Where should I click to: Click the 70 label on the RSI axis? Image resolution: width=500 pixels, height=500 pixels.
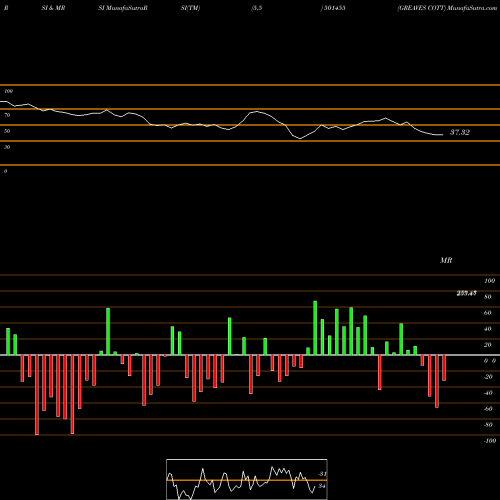click(7, 115)
